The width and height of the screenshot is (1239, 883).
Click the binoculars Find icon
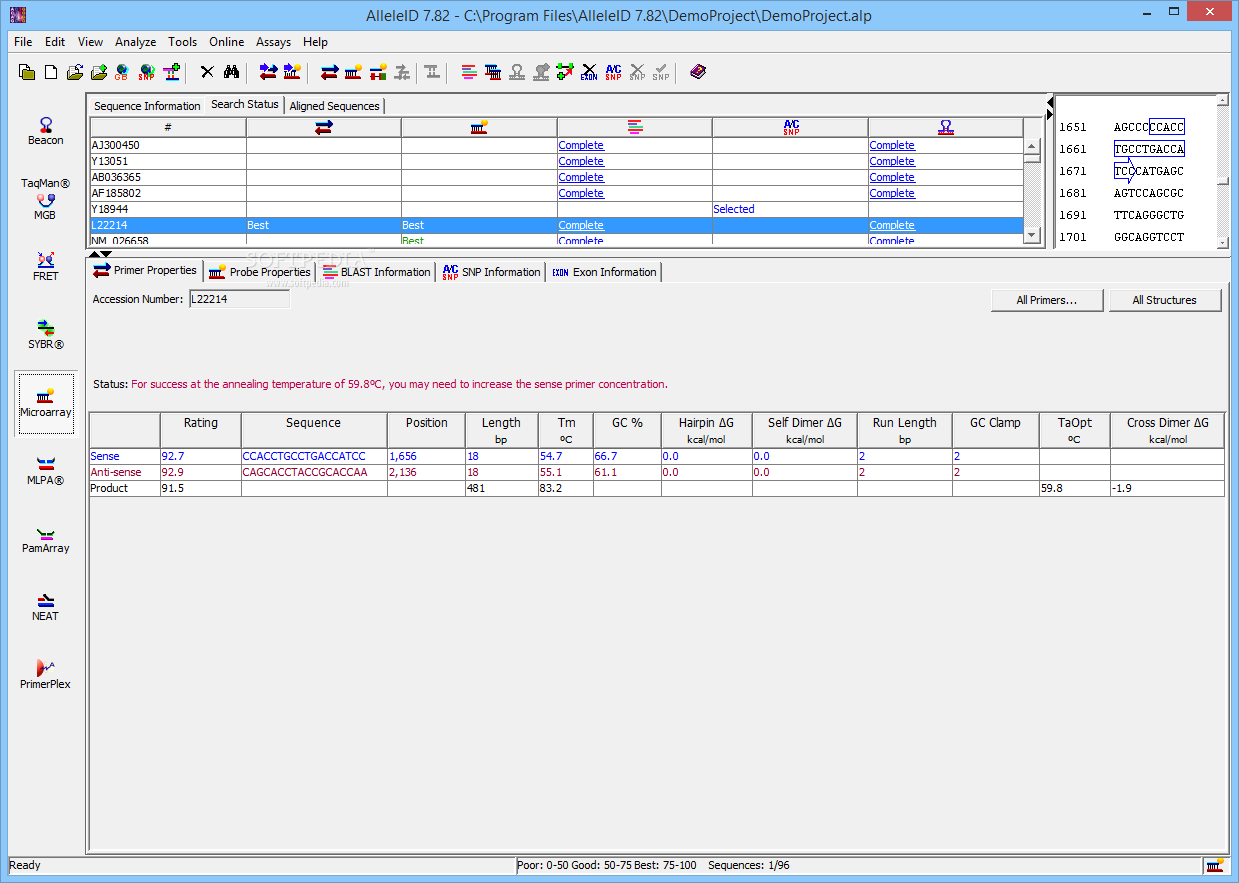pos(231,72)
